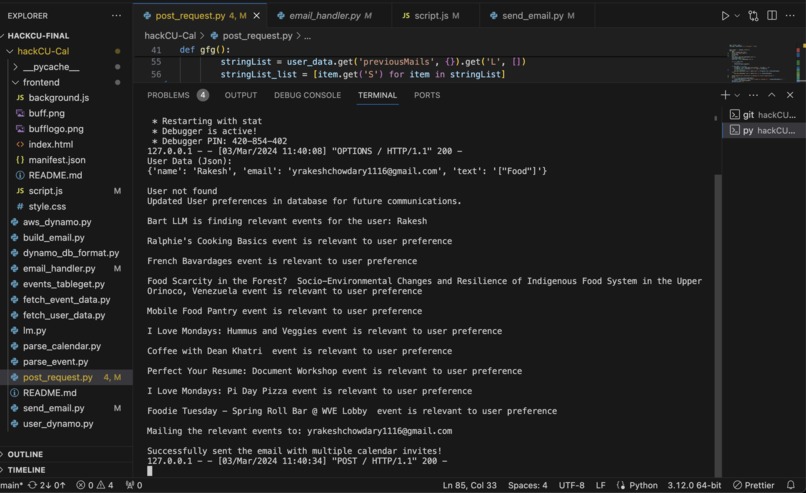Switch to the script.js tab
The image size is (806, 493).
tap(431, 16)
